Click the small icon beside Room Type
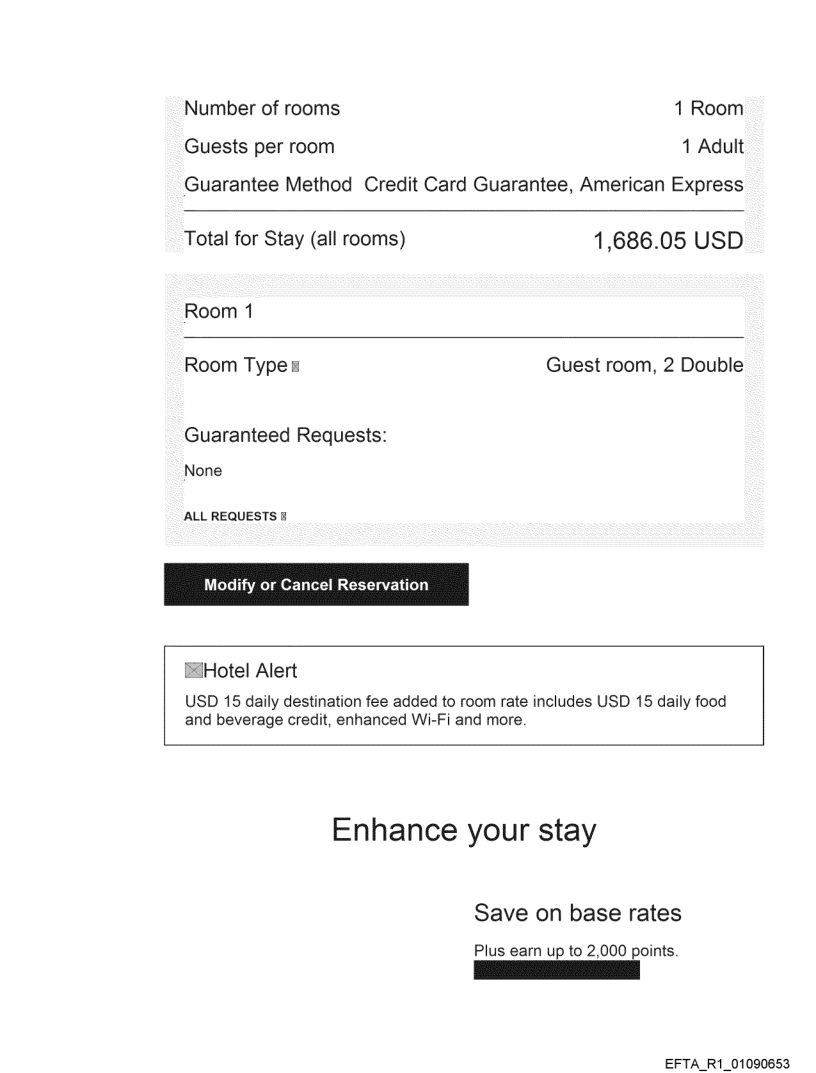Screen dimensions: 816x1073 [294, 367]
